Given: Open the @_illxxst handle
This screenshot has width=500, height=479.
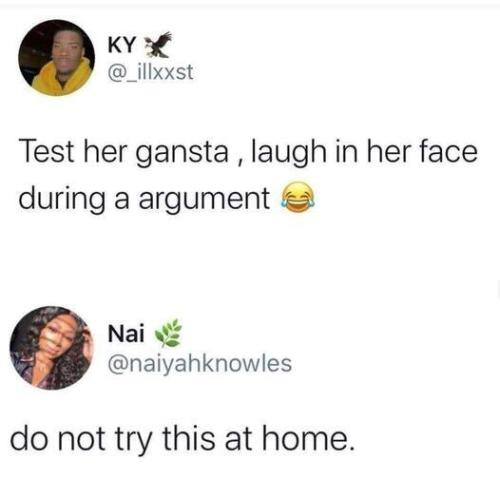Looking at the screenshot, I should [x=150, y=72].
